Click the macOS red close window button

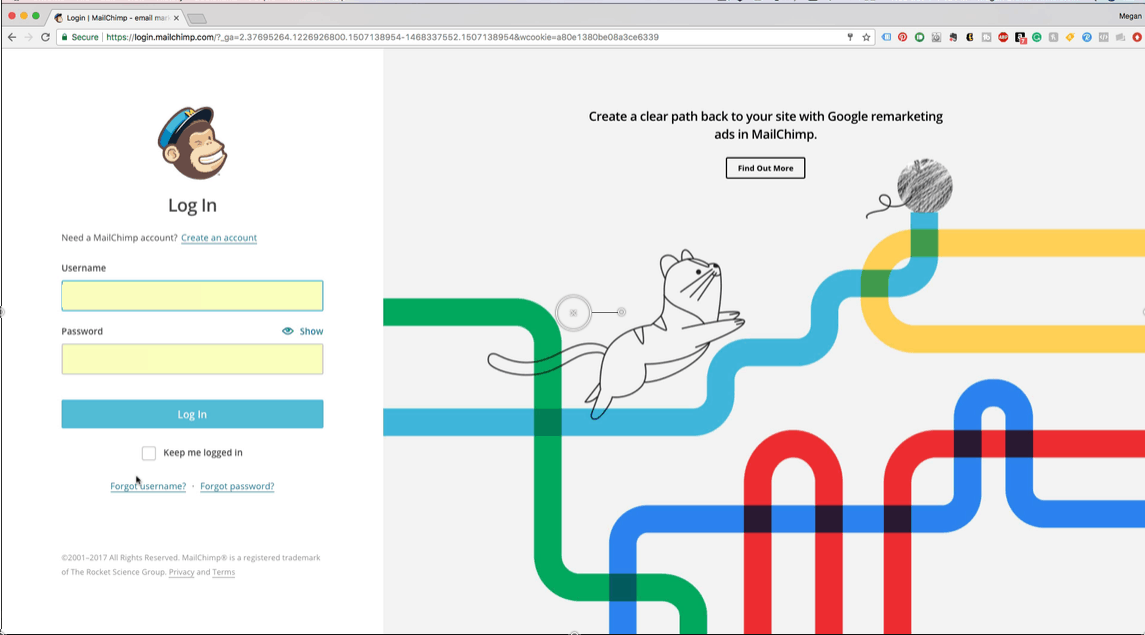click(x=12, y=15)
